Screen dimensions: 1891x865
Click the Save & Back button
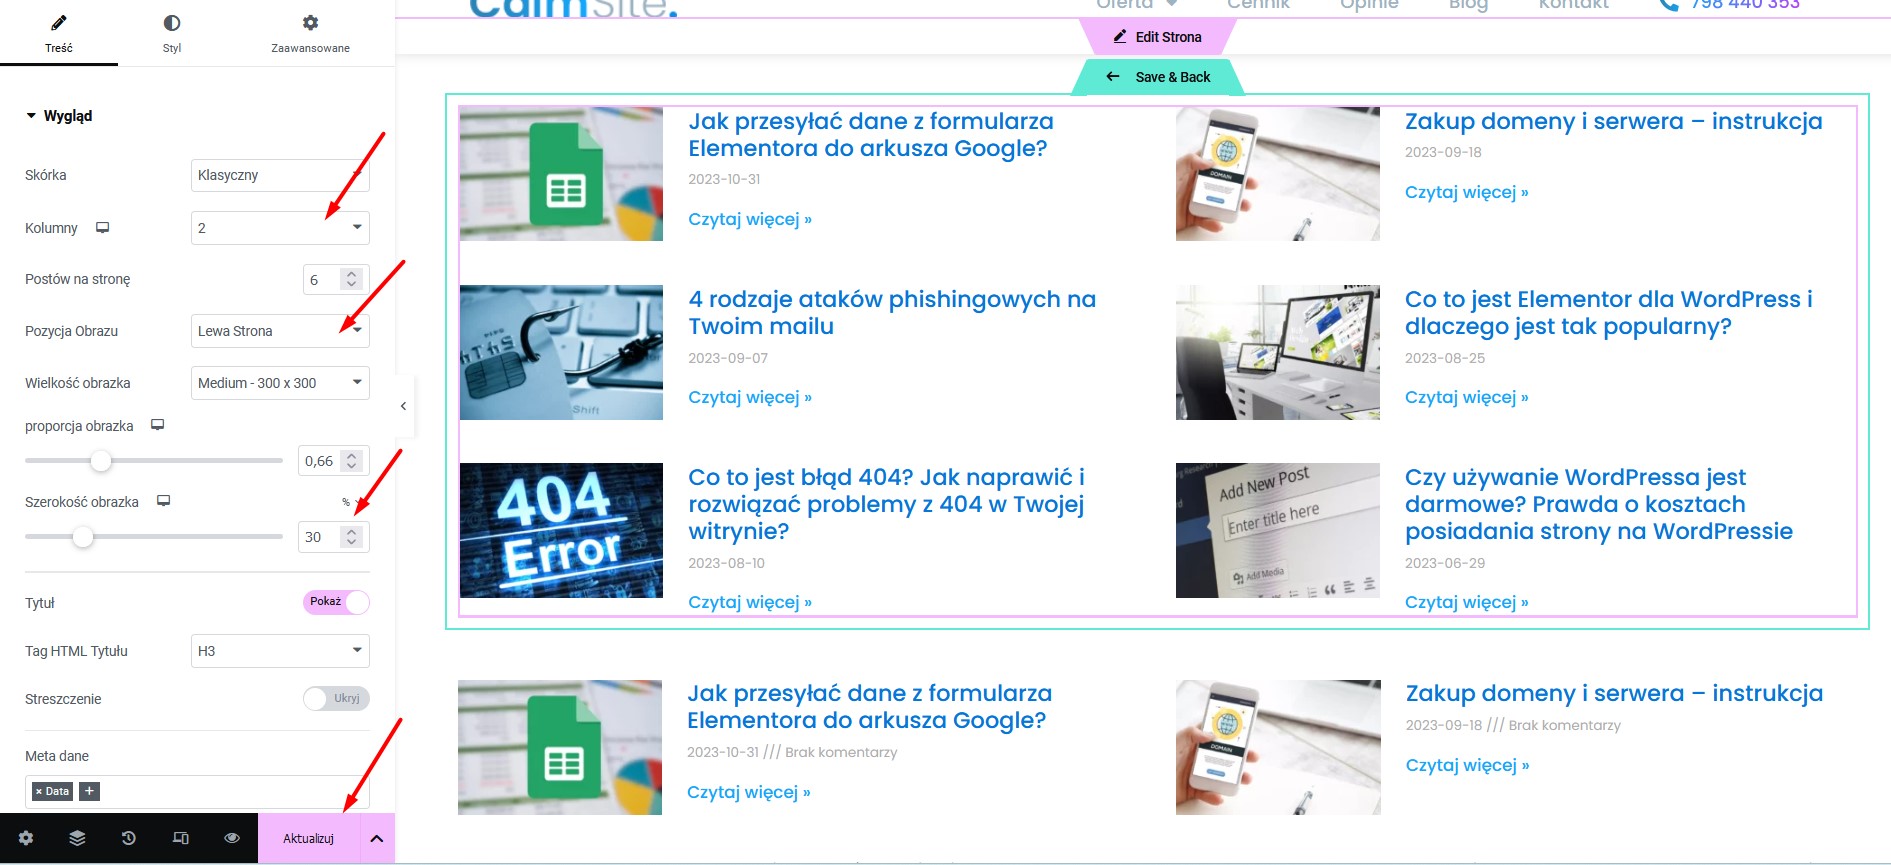coord(1158,77)
